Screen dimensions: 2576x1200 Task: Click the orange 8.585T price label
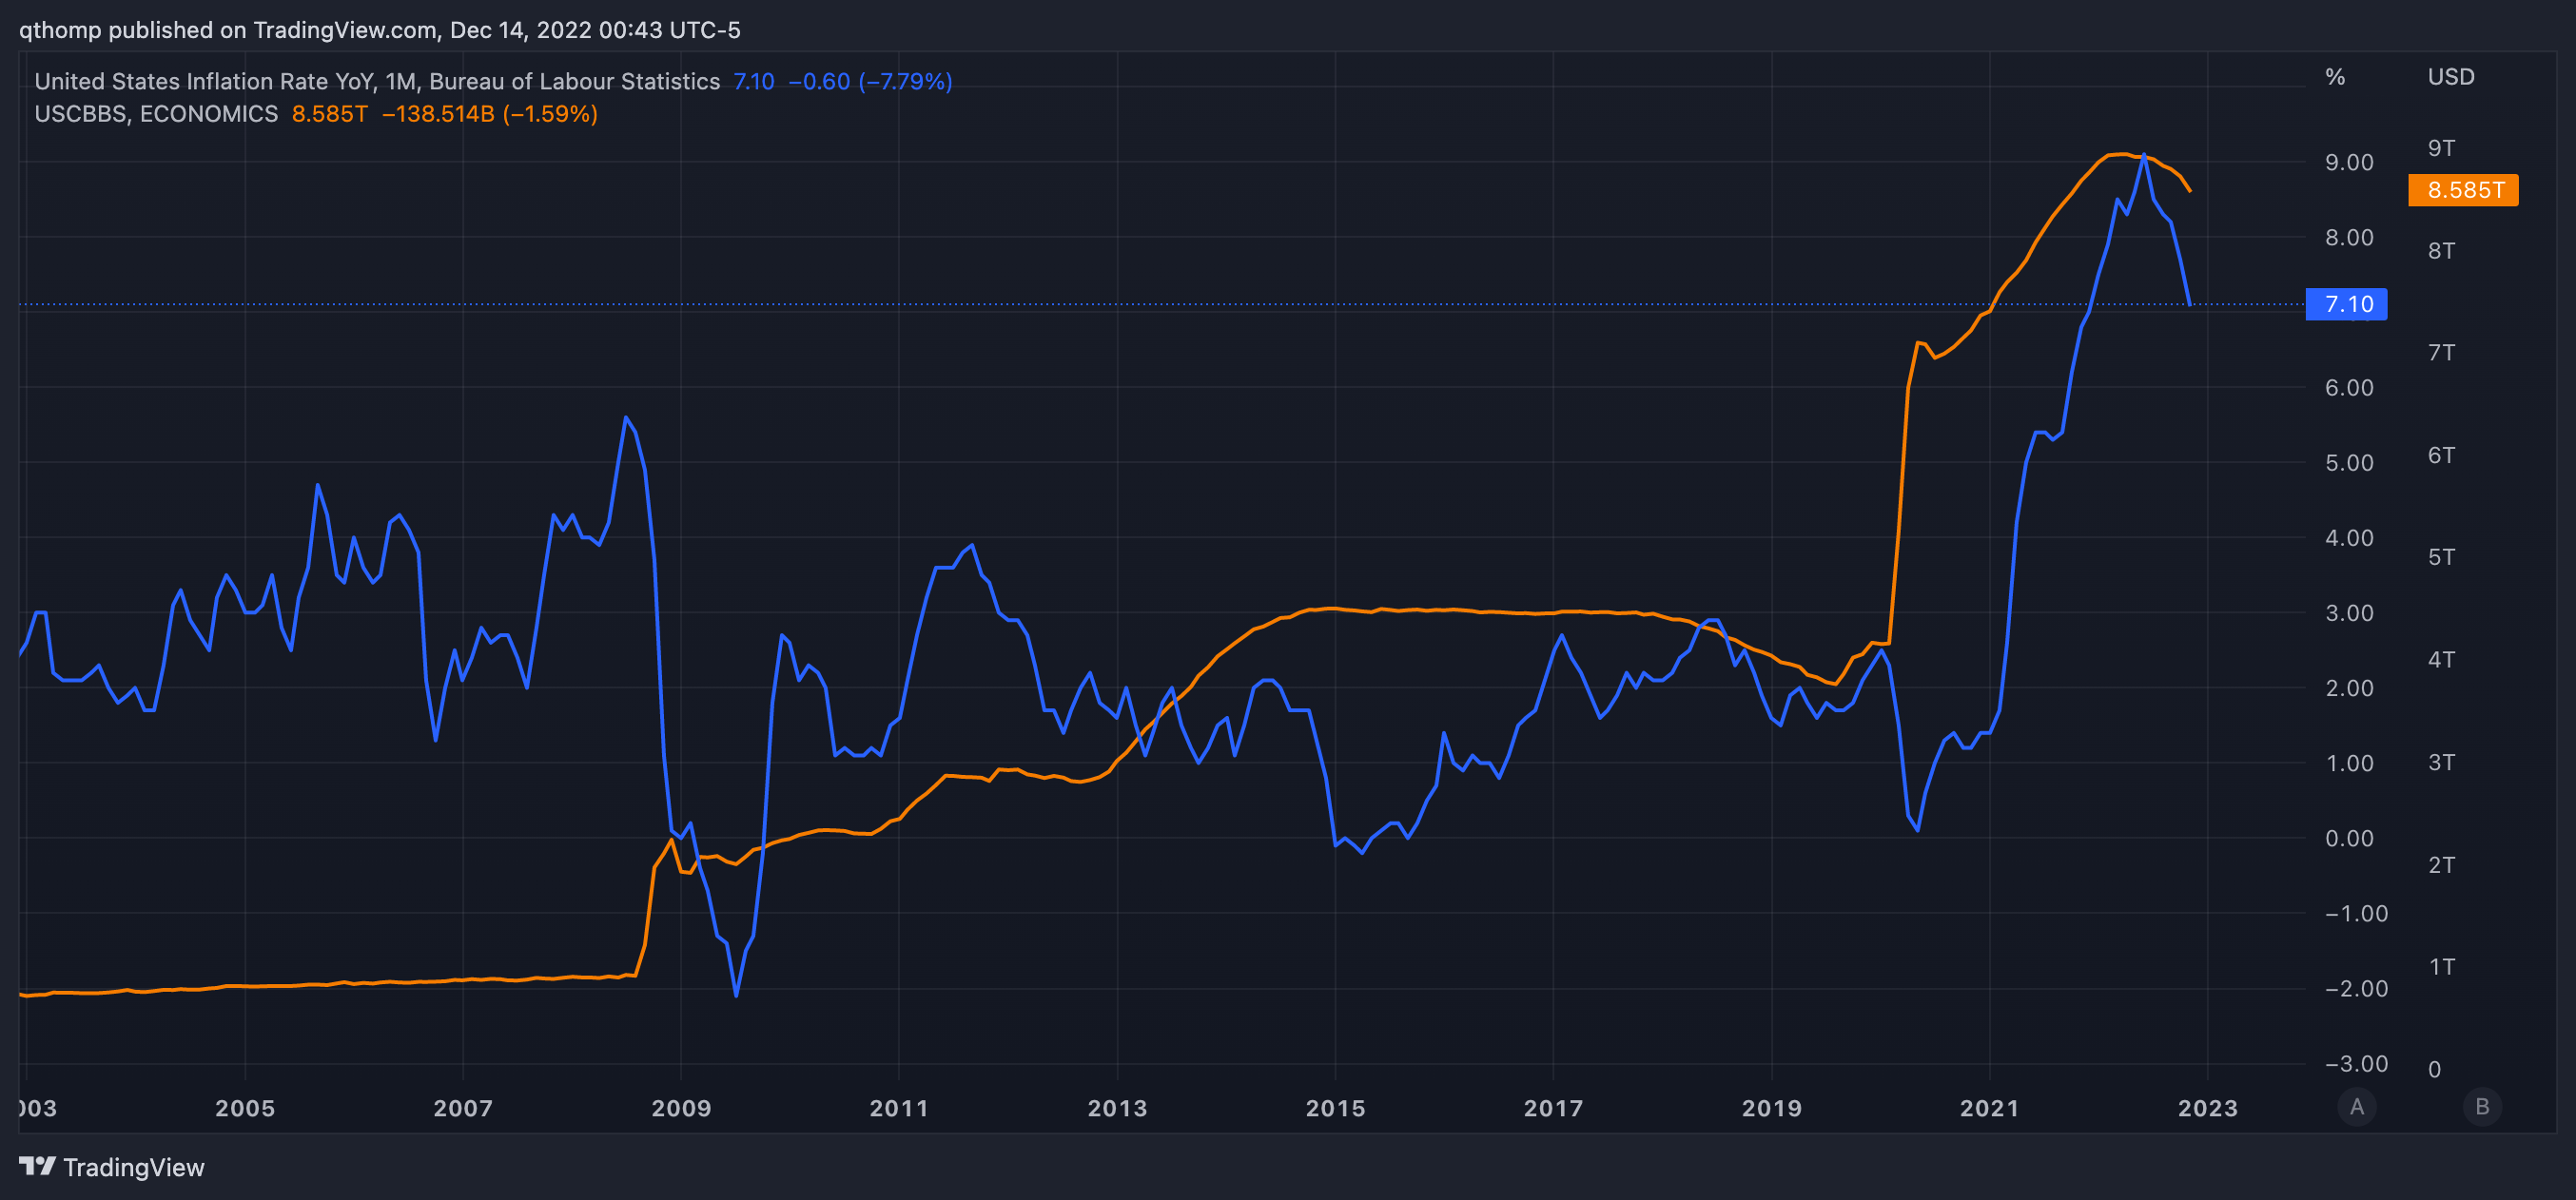pyautogui.click(x=2463, y=190)
